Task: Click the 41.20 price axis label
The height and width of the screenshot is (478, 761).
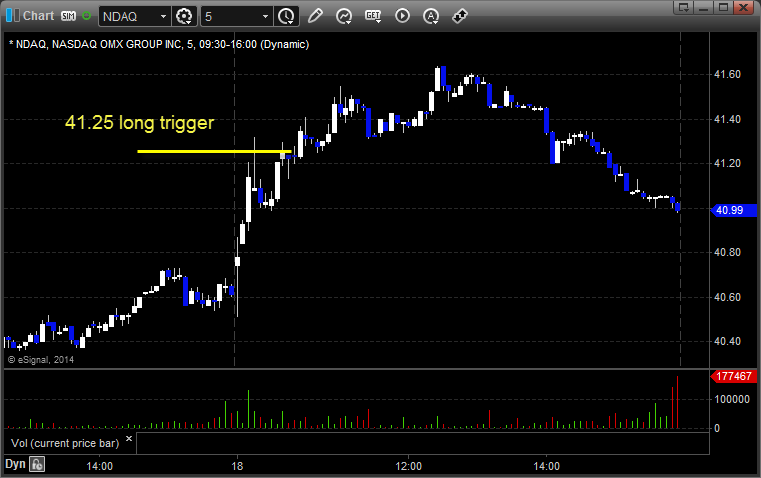Action: pyautogui.click(x=727, y=163)
